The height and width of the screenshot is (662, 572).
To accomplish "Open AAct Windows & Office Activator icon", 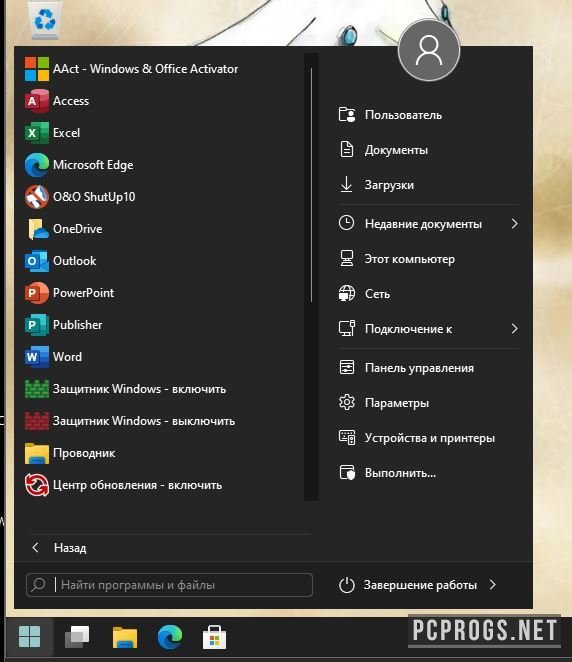I will (36, 69).
